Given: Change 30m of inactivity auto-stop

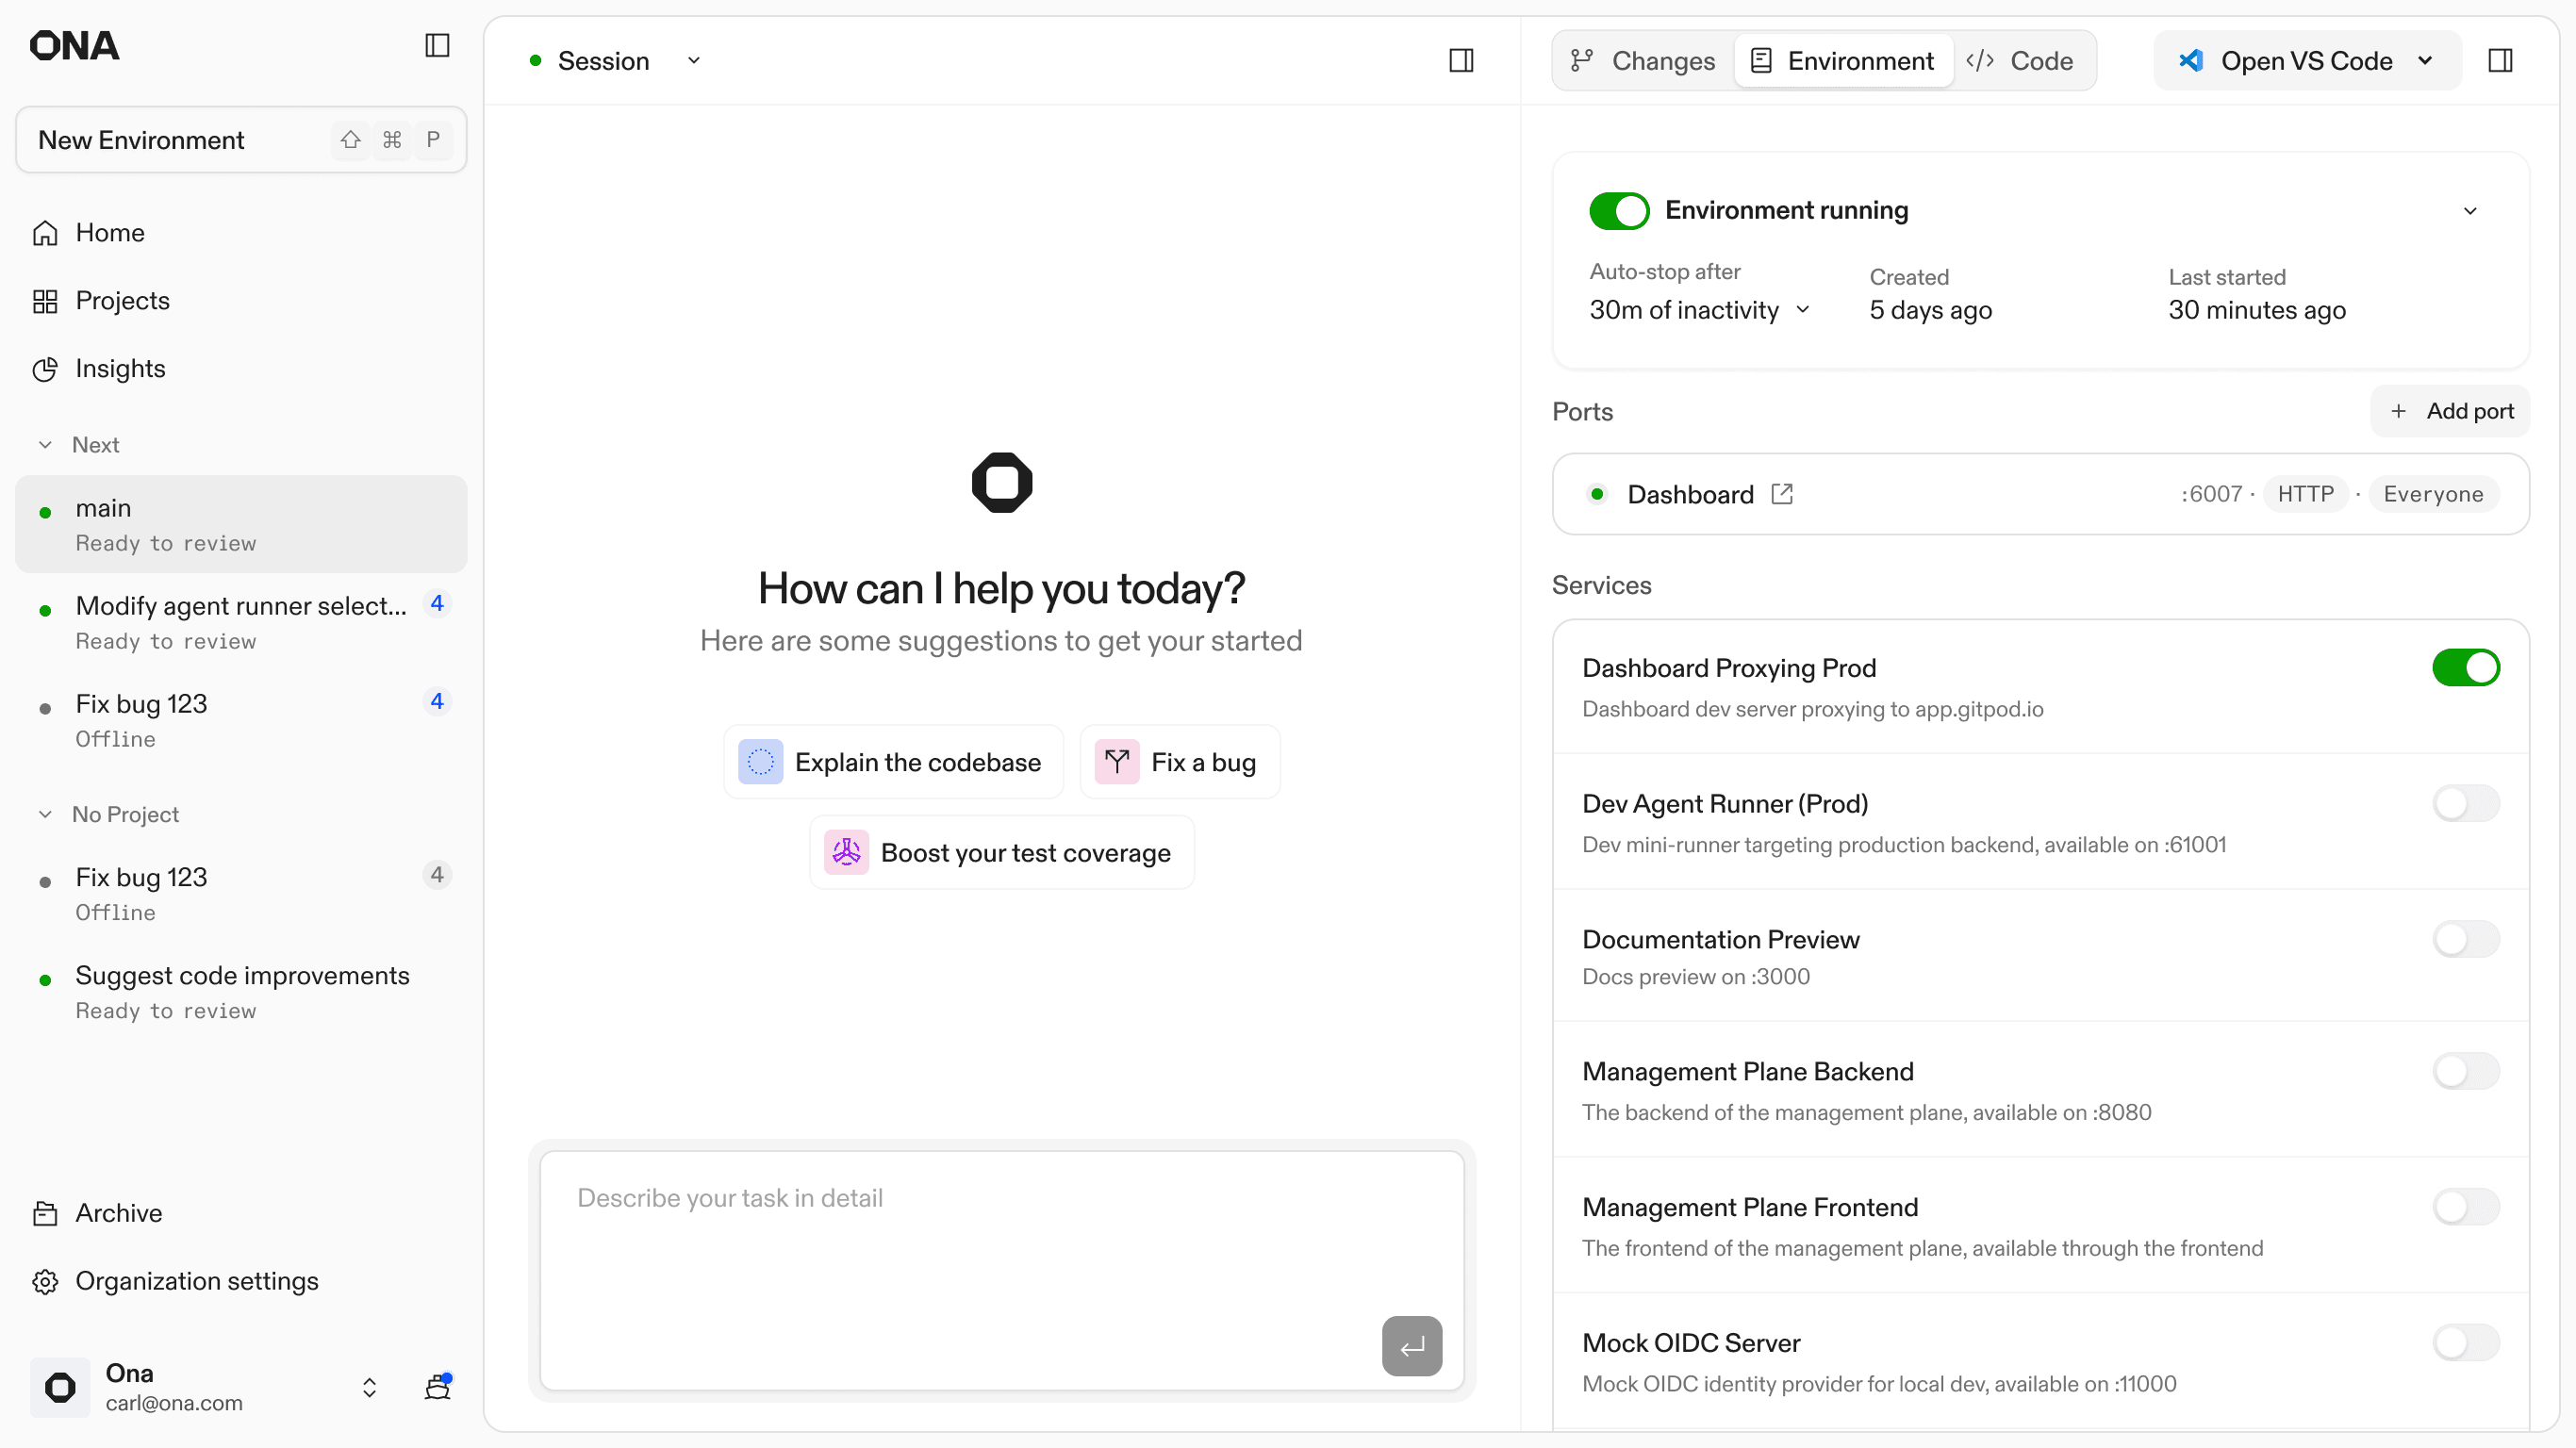Looking at the screenshot, I should tap(1699, 310).
